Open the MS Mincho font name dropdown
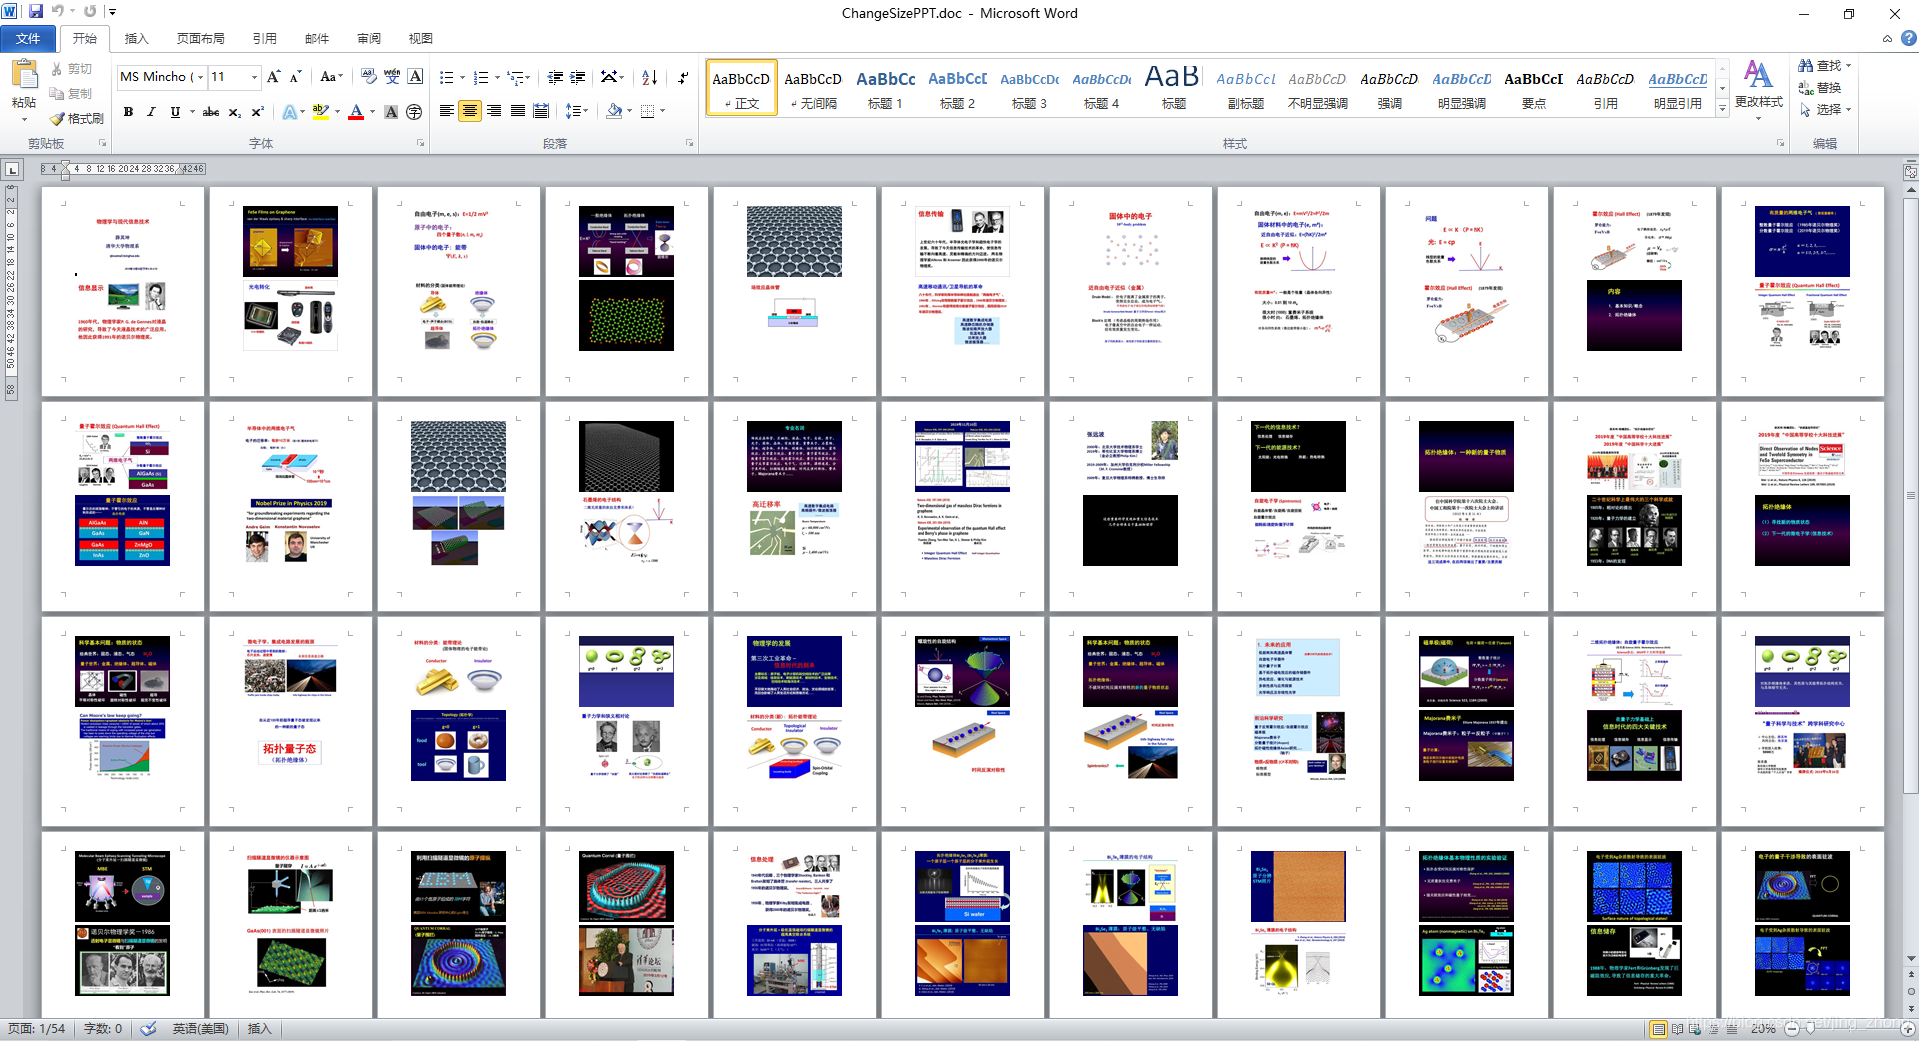The width and height of the screenshot is (1919, 1041). click(202, 77)
